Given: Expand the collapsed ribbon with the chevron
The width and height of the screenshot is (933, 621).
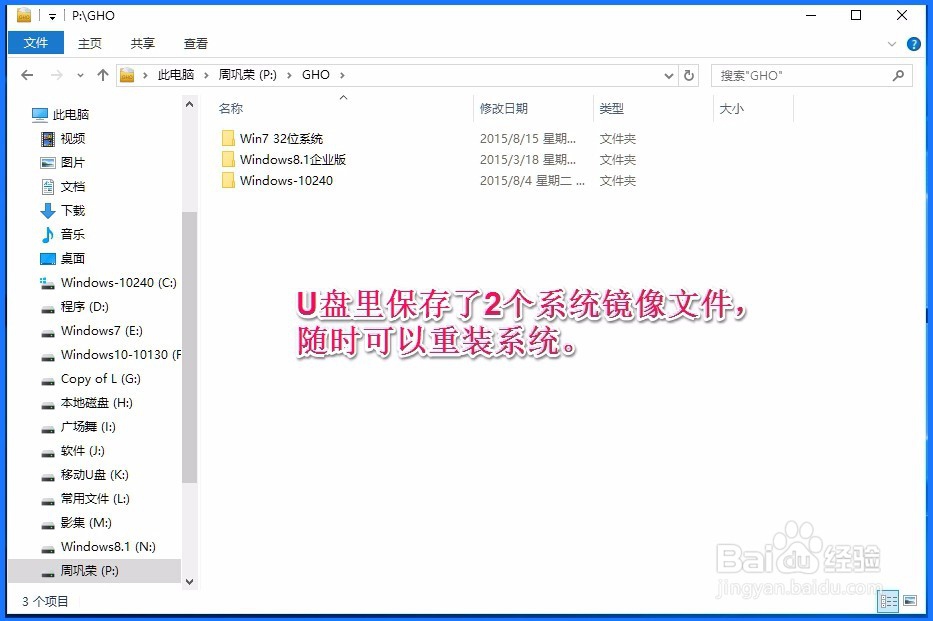Looking at the screenshot, I should click(893, 44).
